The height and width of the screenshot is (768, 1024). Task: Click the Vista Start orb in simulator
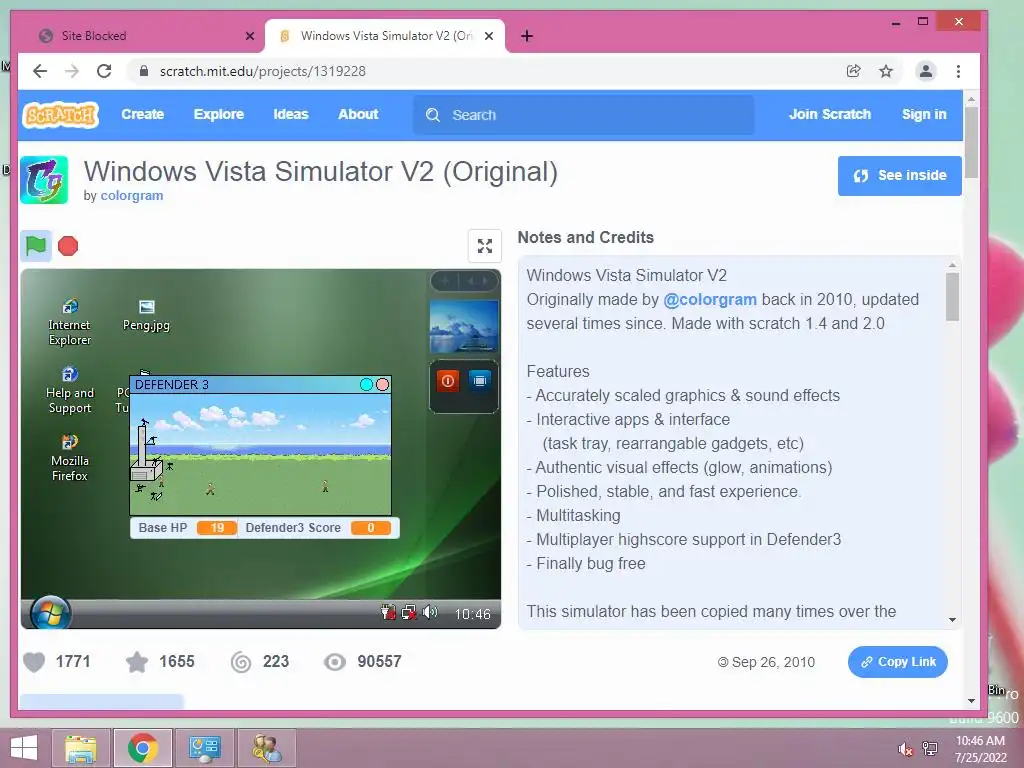coord(50,613)
